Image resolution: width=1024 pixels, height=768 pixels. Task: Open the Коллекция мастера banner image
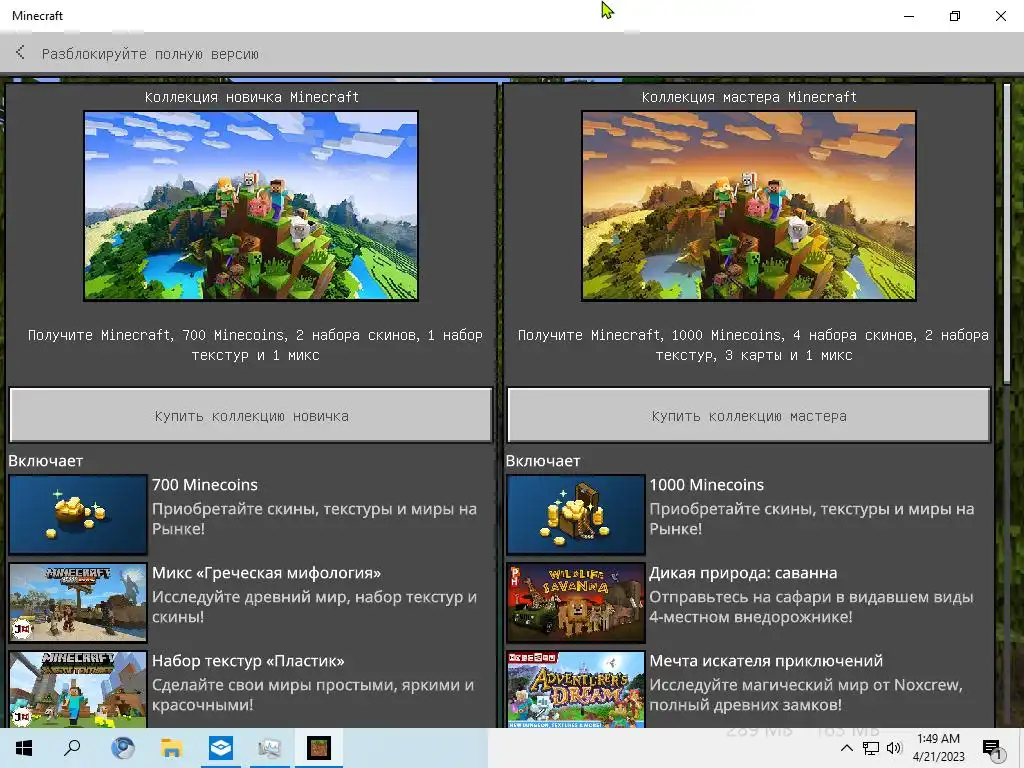pos(748,206)
